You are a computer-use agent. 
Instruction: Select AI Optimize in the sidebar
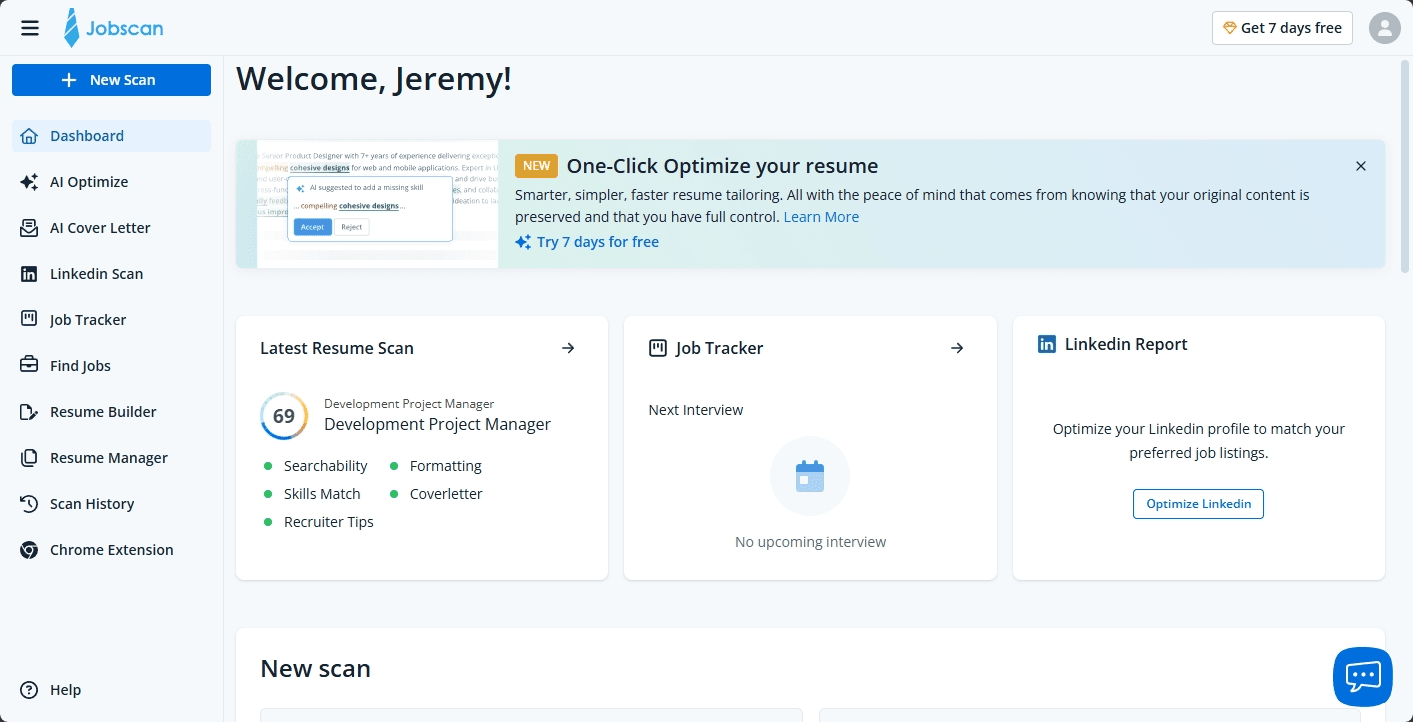(88, 182)
